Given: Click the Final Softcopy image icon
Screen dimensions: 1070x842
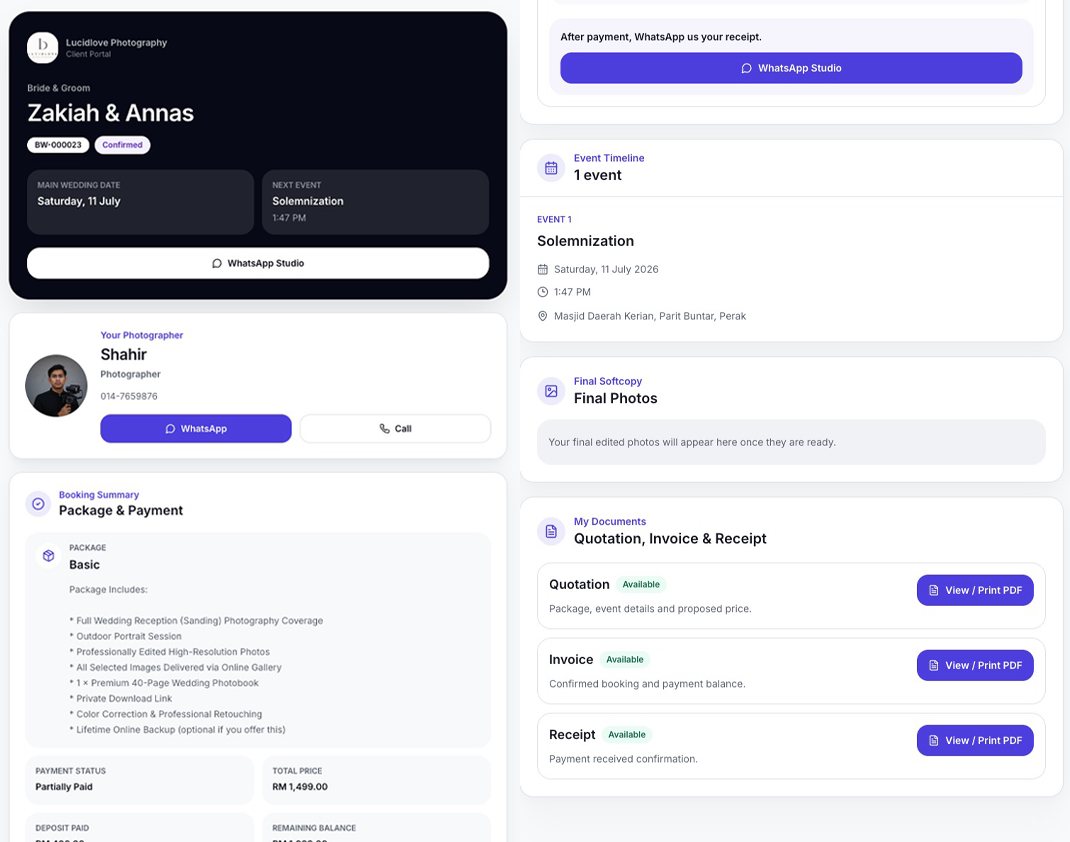Looking at the screenshot, I should click(x=551, y=391).
